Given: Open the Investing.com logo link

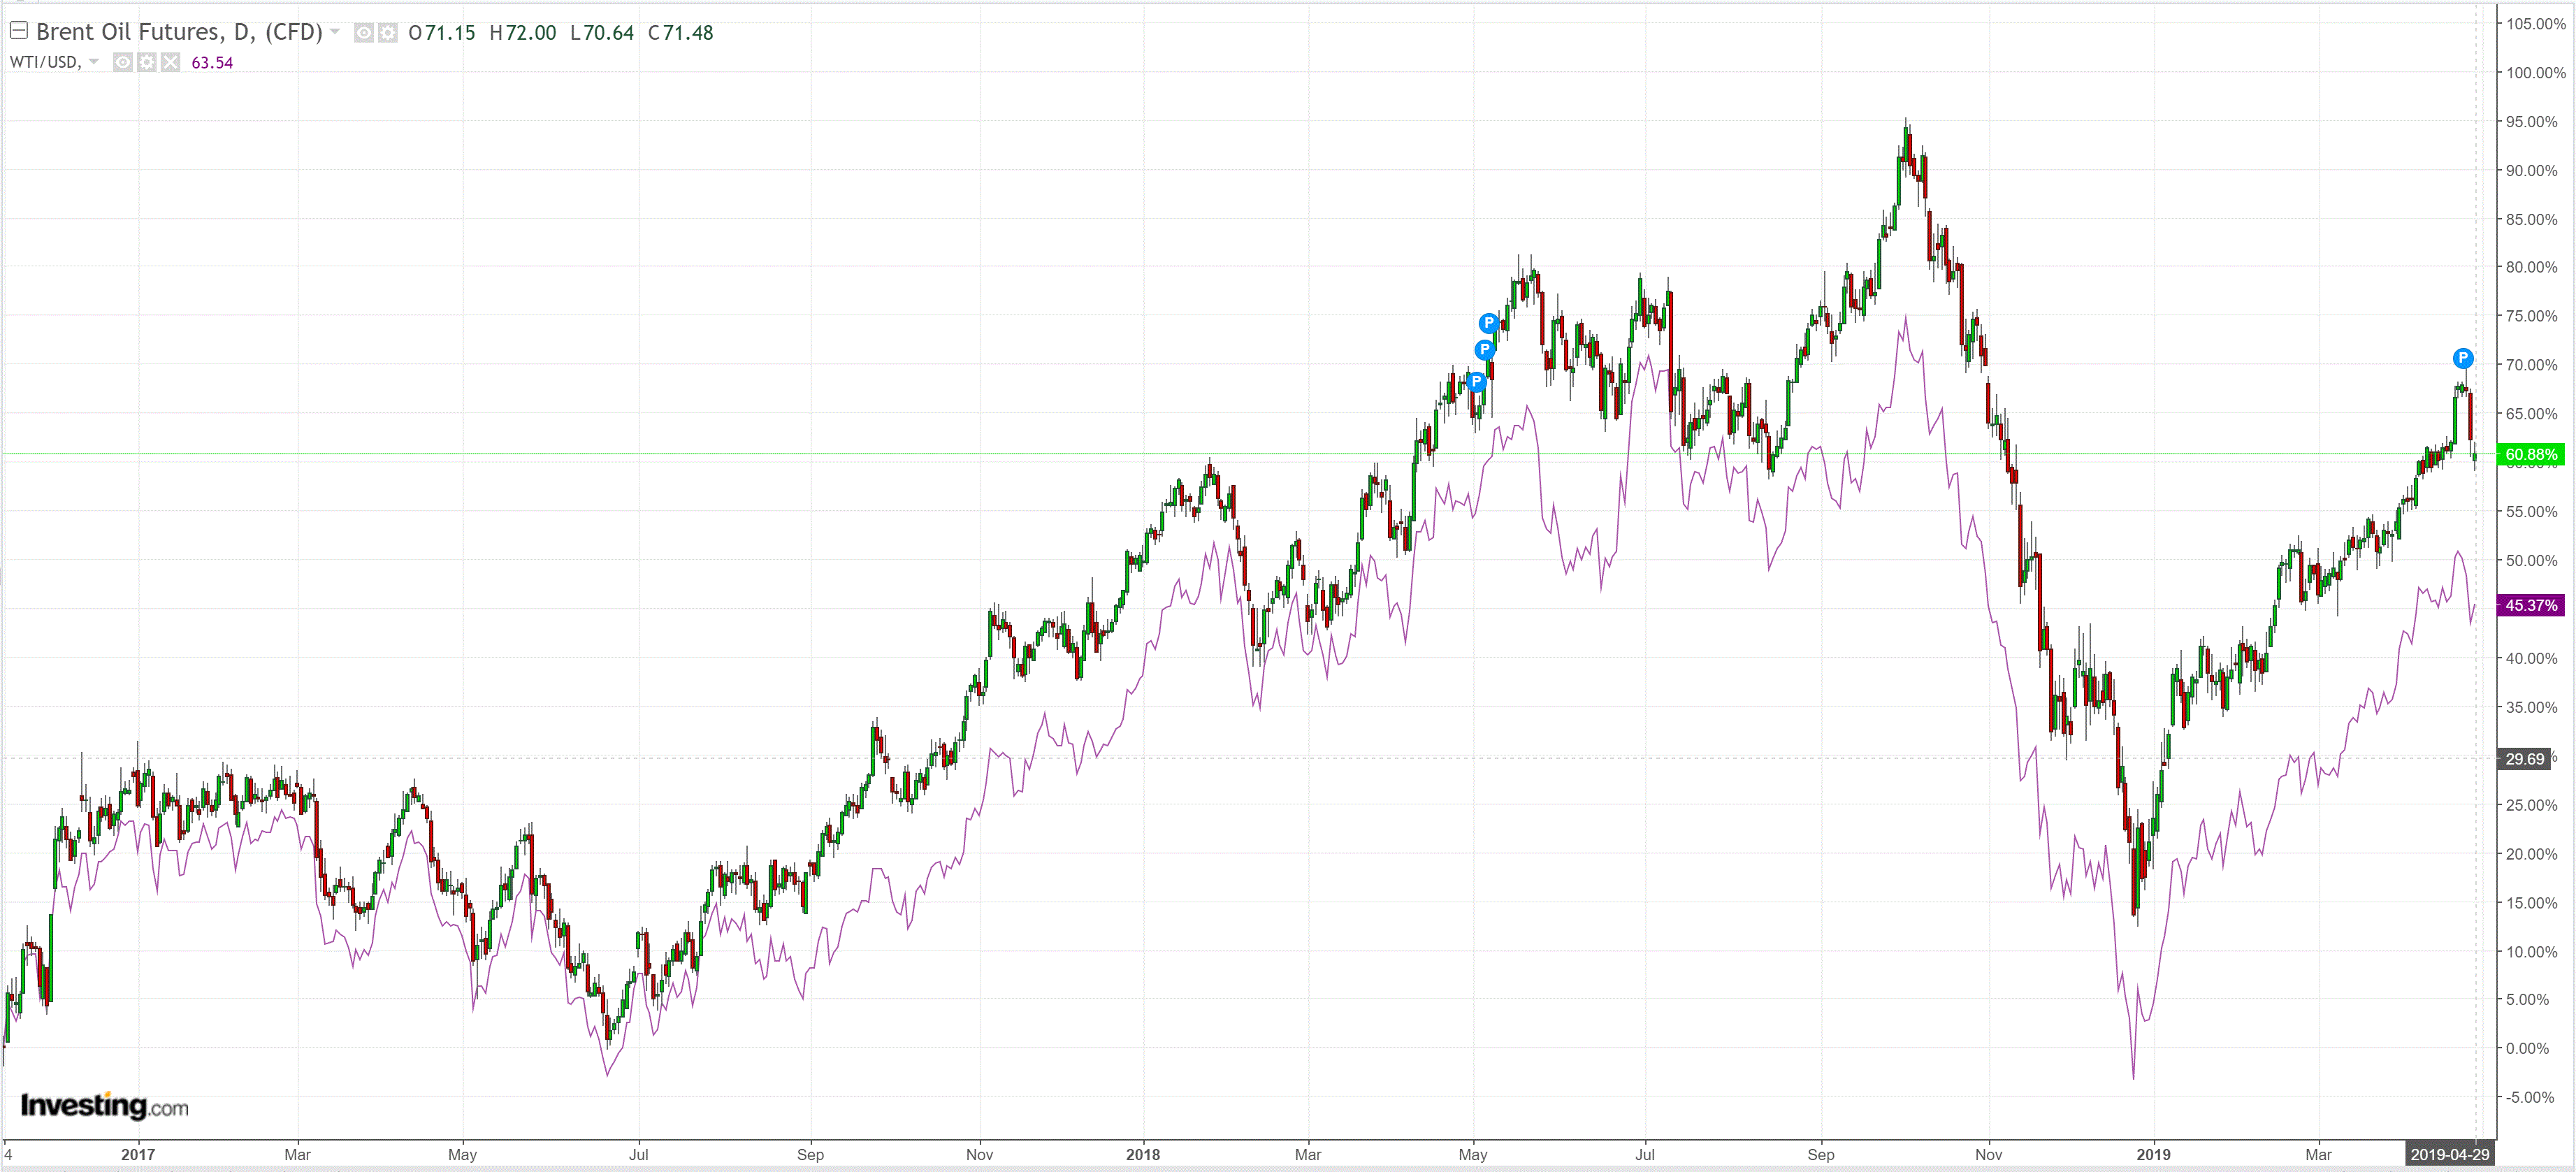Looking at the screenshot, I should (104, 1106).
